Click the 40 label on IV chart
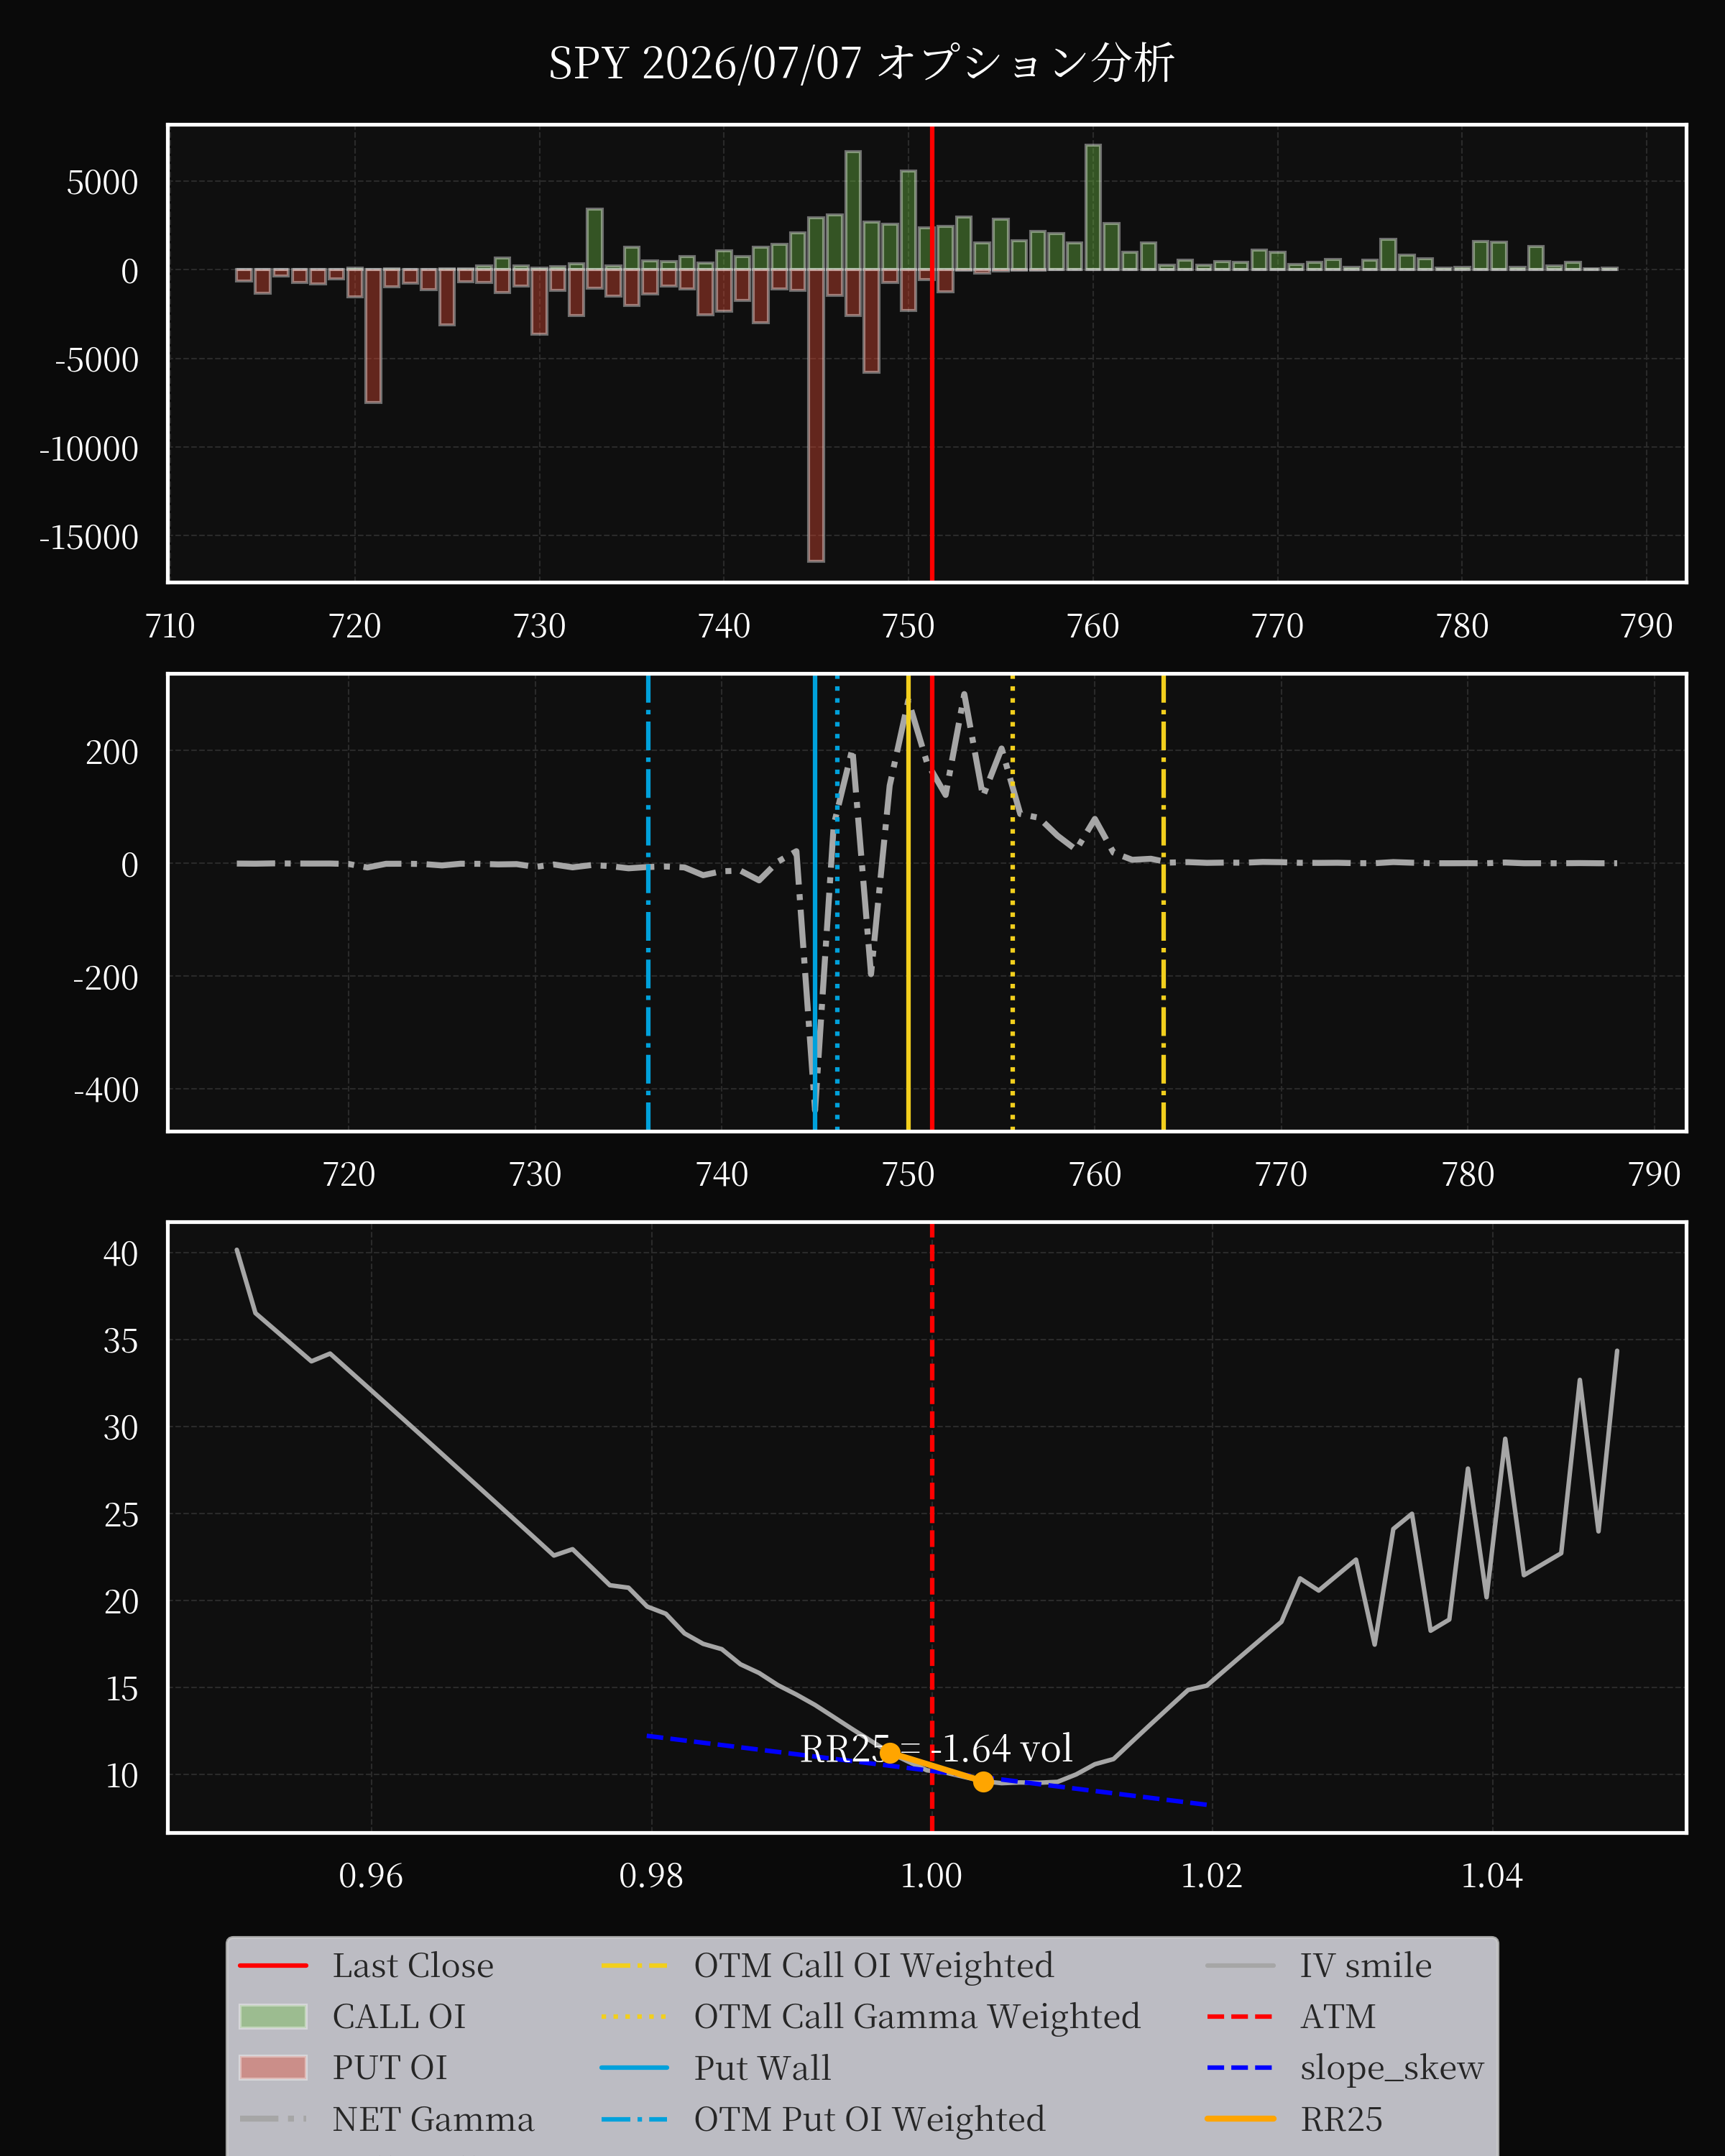This screenshot has height=2156, width=1725. (121, 1253)
